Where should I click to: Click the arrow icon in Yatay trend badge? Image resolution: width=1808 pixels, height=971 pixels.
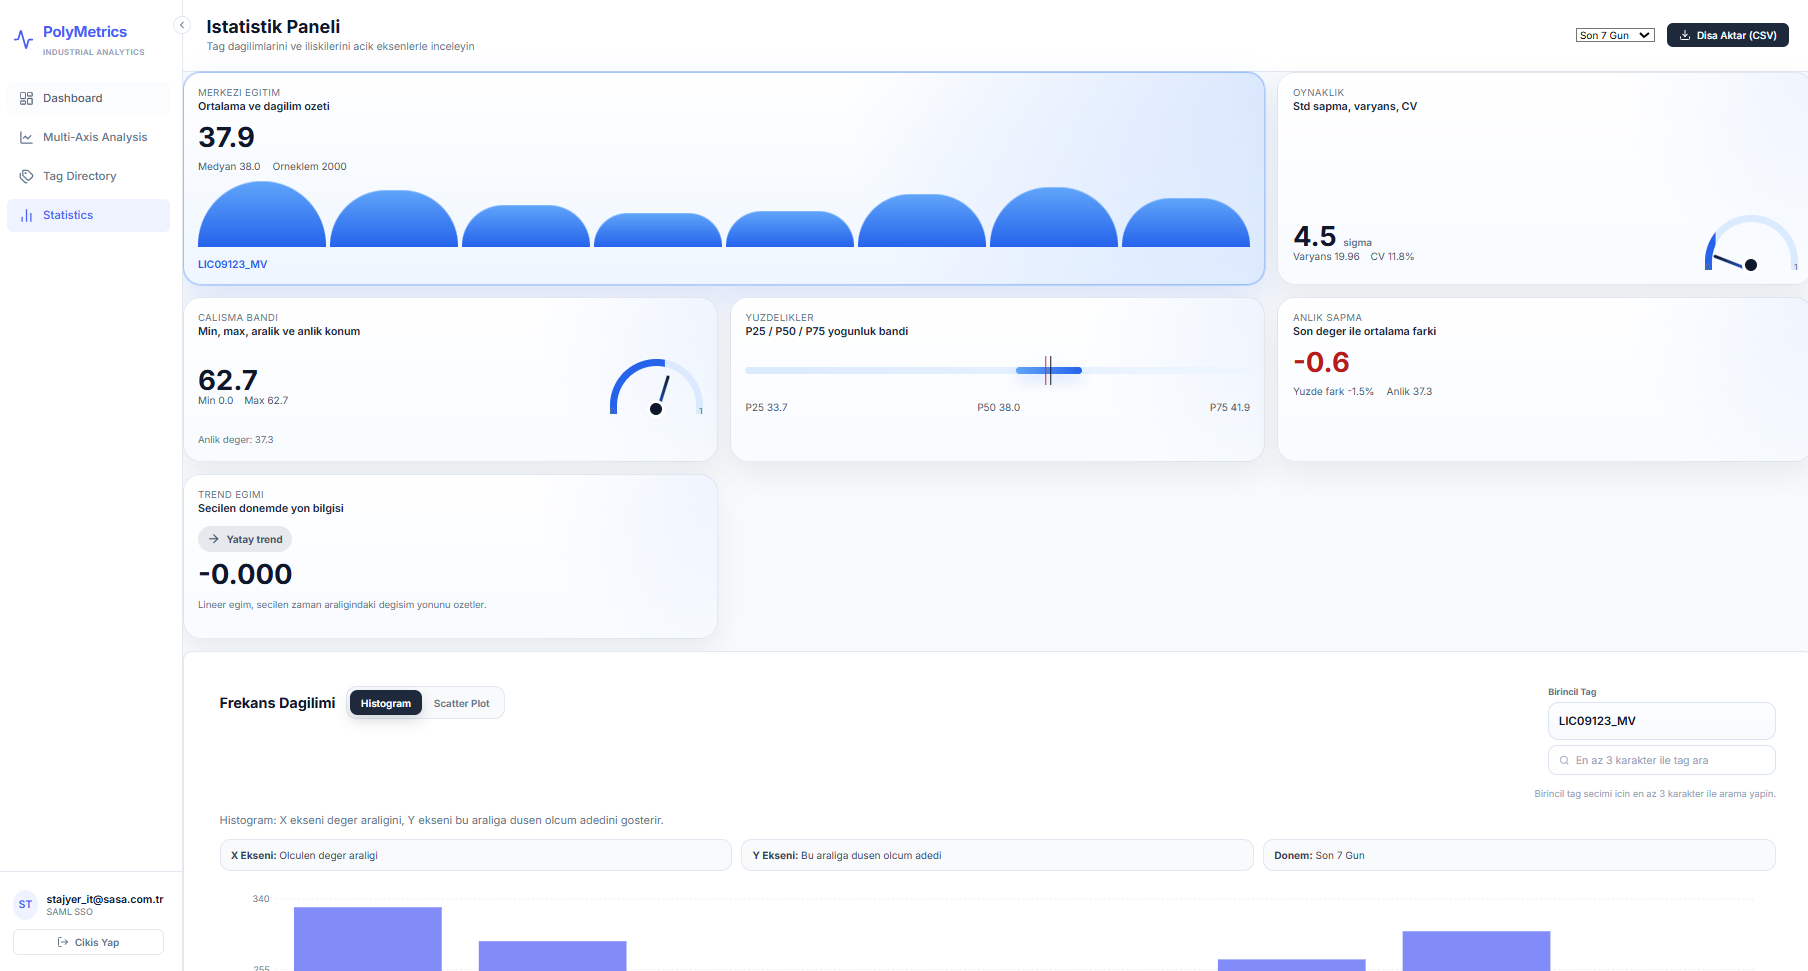pos(213,539)
